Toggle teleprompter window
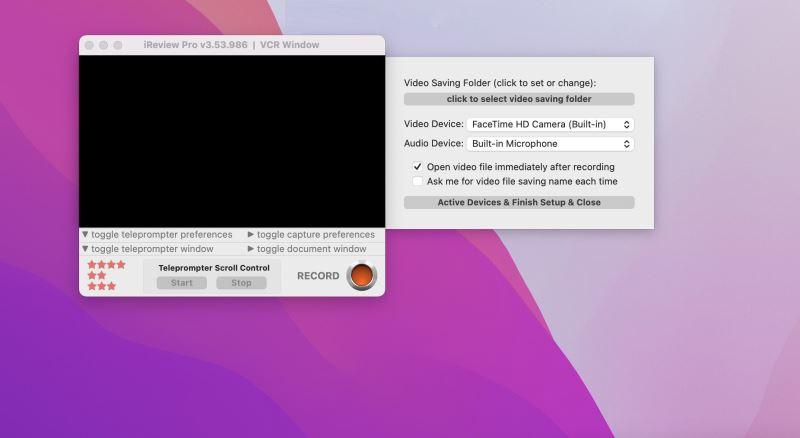This screenshot has height=438, width=800. coord(147,249)
